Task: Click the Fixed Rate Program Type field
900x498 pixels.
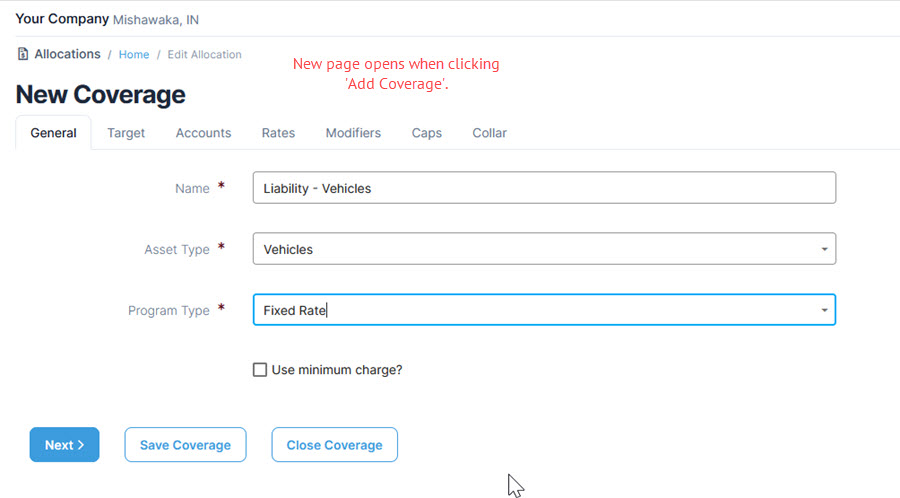Action: [x=544, y=310]
